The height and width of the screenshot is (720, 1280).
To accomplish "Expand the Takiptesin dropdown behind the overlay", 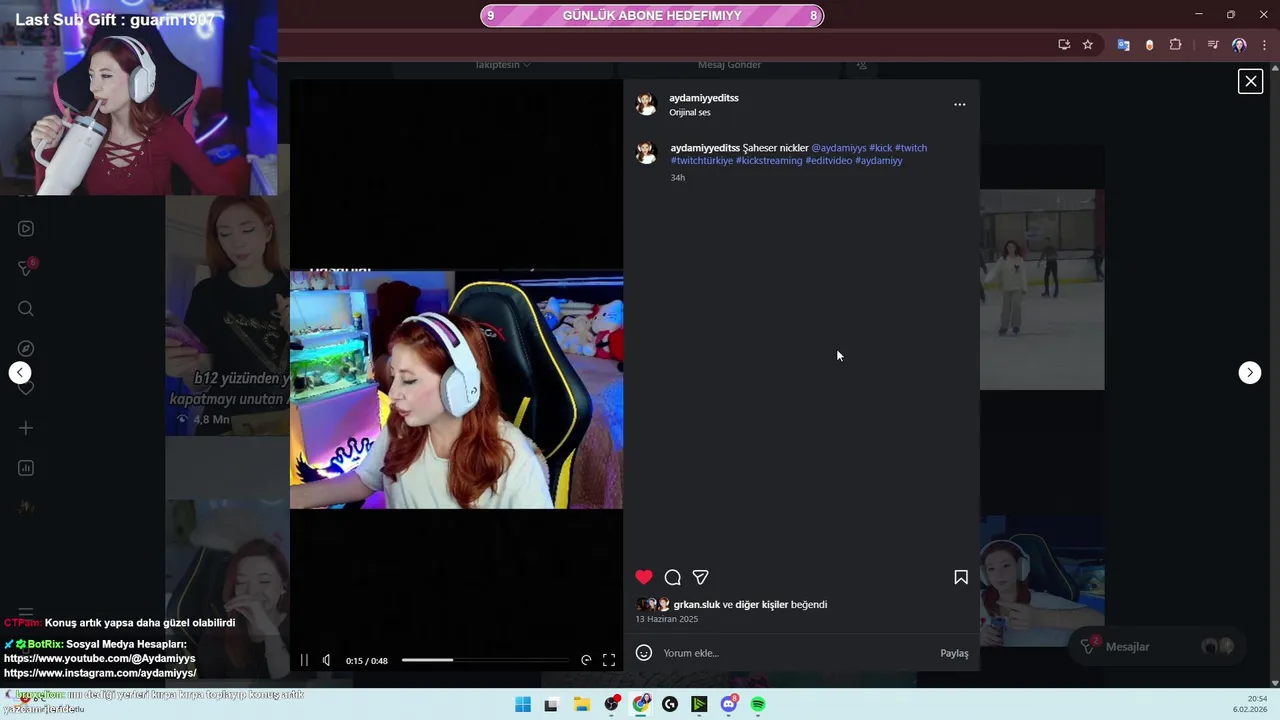I will point(503,65).
